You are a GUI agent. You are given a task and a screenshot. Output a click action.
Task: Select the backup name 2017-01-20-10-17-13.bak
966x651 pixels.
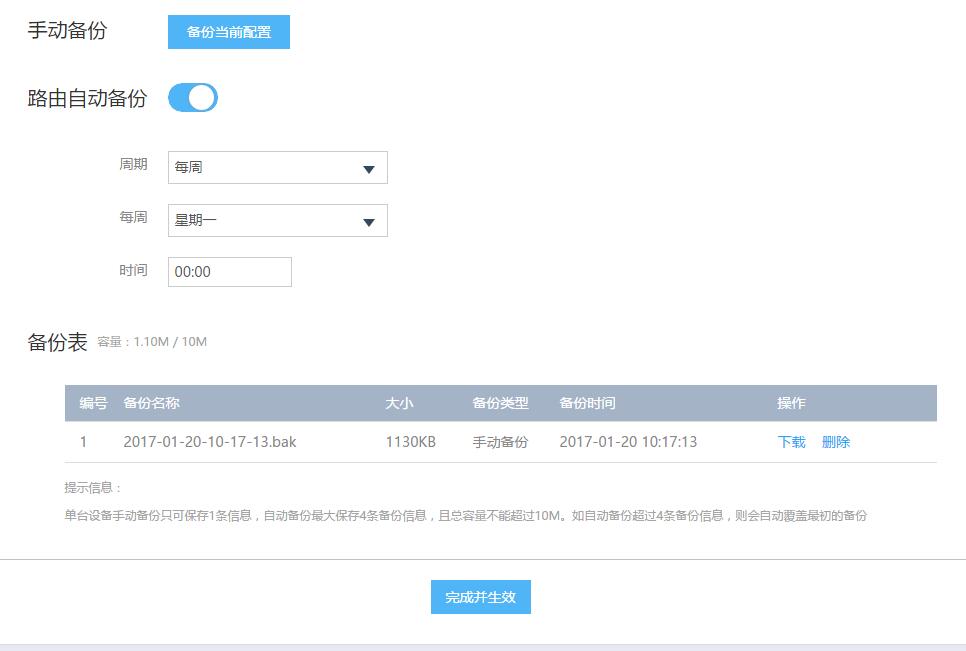[x=209, y=442]
